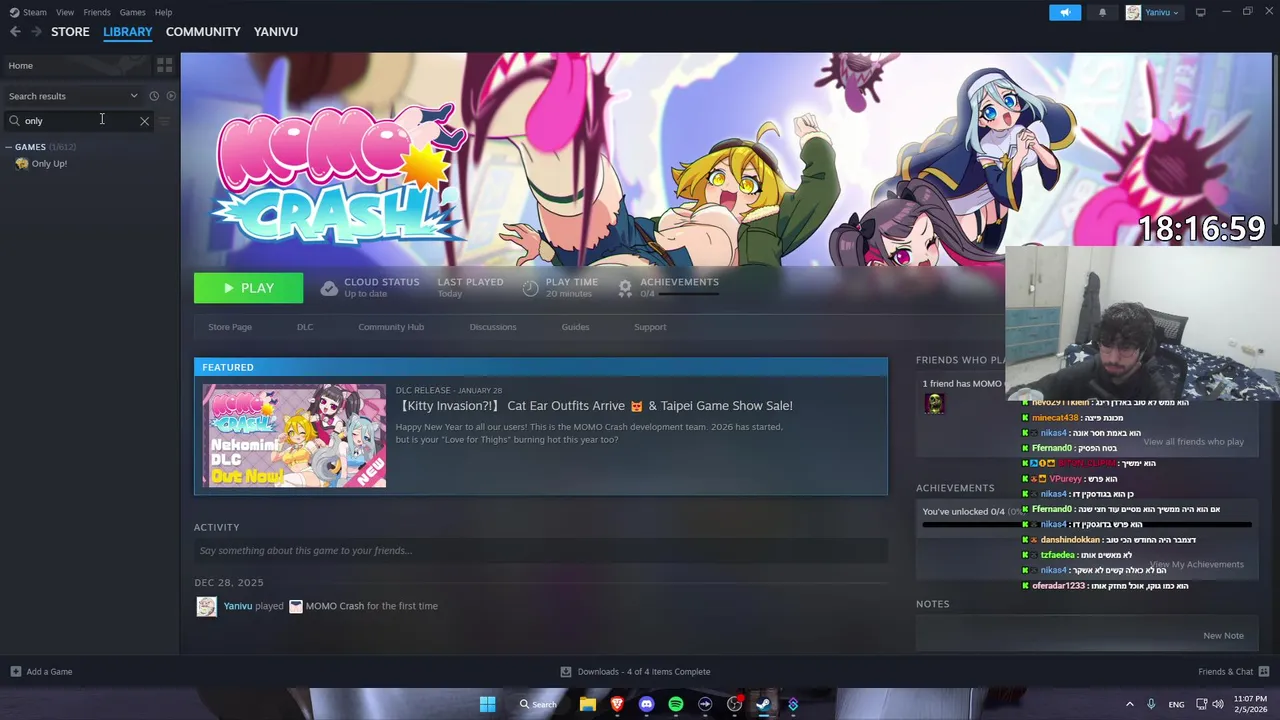Switch to the STORE tab
The height and width of the screenshot is (720, 1280).
click(70, 32)
